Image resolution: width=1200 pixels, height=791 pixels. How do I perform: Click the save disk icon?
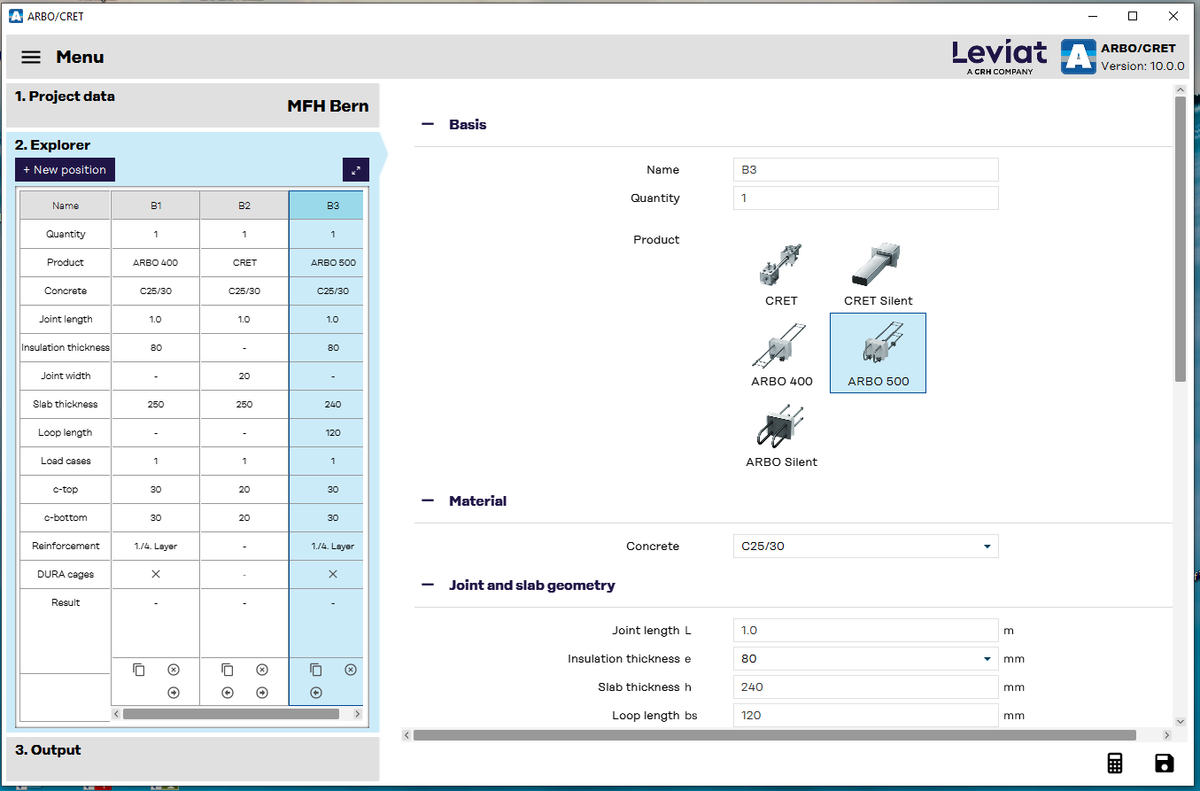pyautogui.click(x=1164, y=763)
